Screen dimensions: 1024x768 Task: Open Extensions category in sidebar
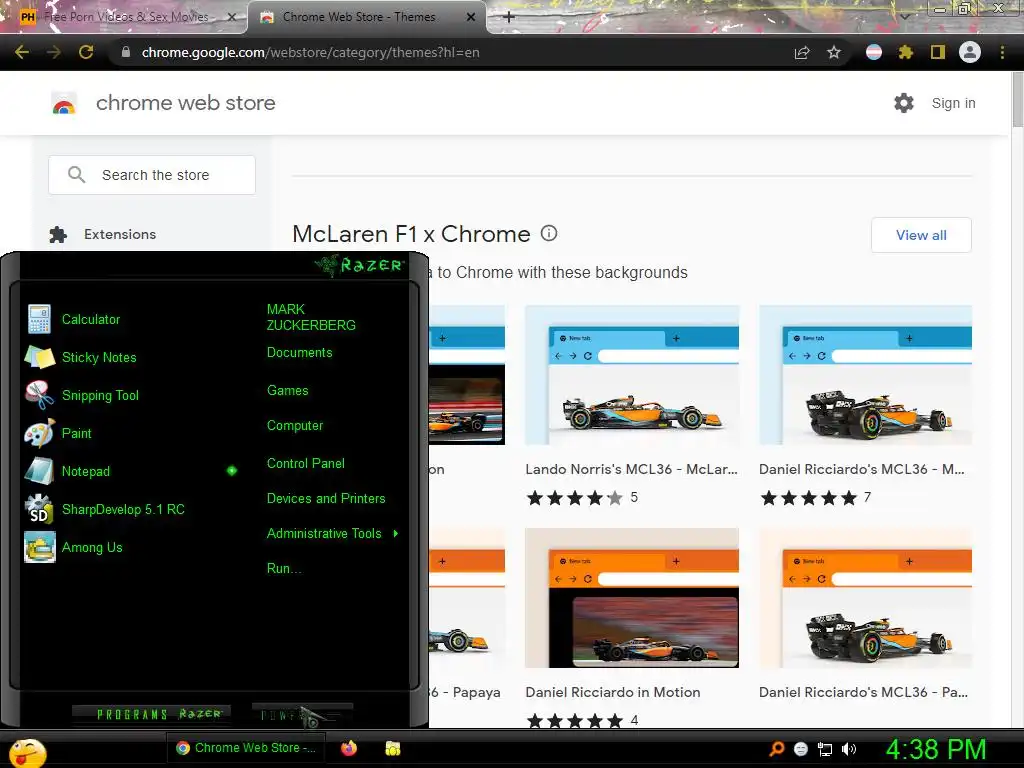[x=120, y=234]
